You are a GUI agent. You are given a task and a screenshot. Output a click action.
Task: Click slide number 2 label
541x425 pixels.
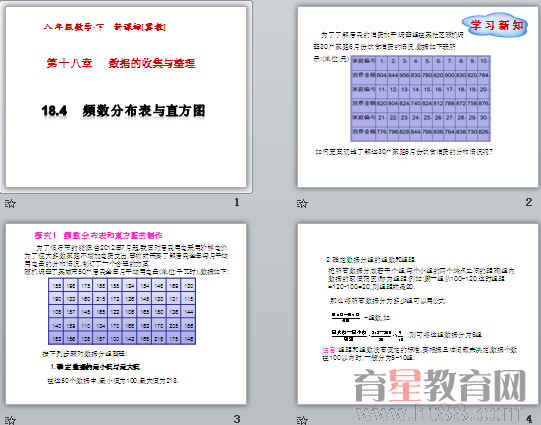click(x=529, y=202)
